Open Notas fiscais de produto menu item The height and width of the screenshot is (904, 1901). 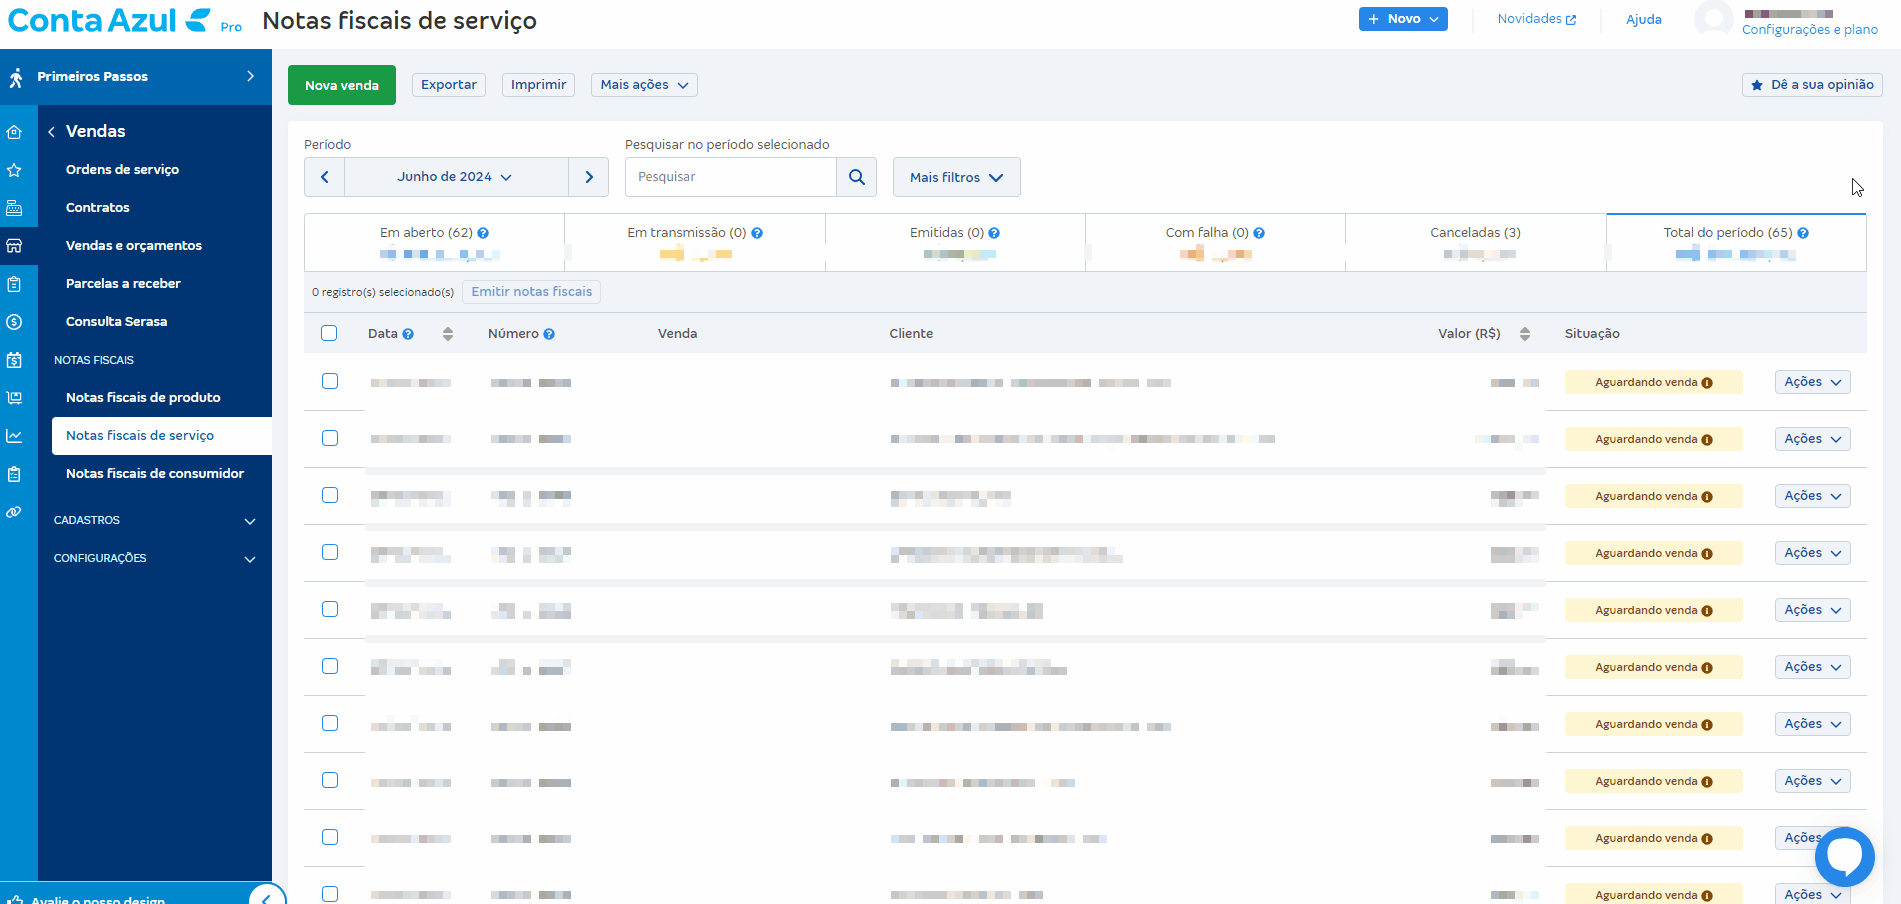tap(143, 398)
